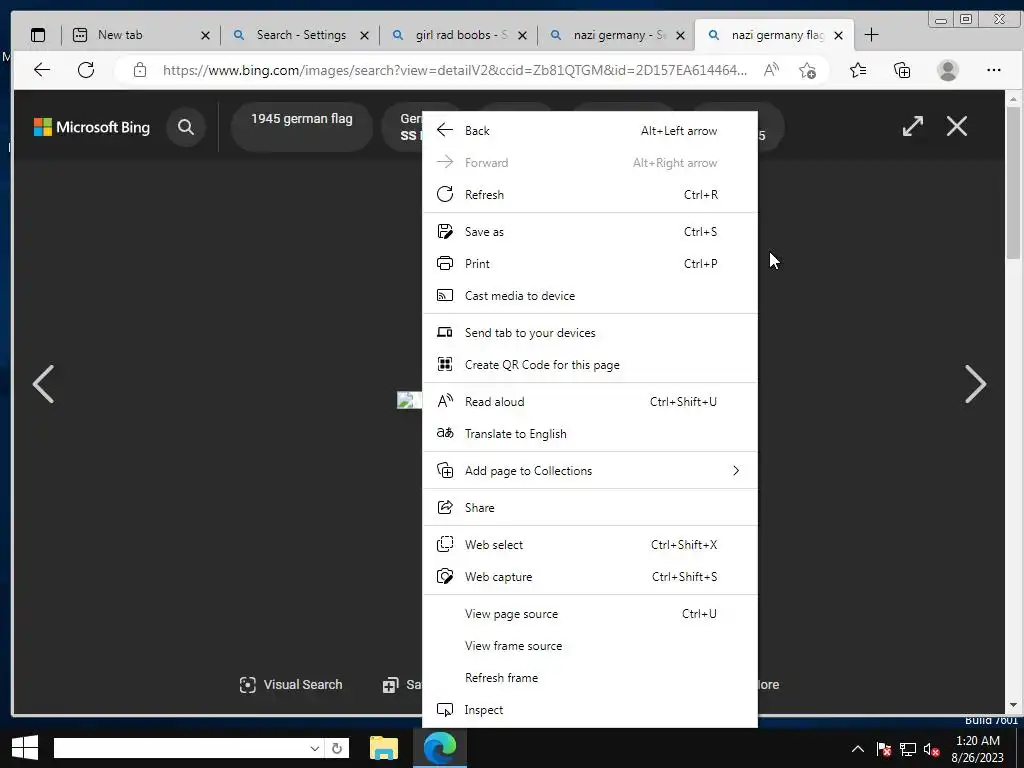
Task: Choose View frame source
Action: pos(590,646)
